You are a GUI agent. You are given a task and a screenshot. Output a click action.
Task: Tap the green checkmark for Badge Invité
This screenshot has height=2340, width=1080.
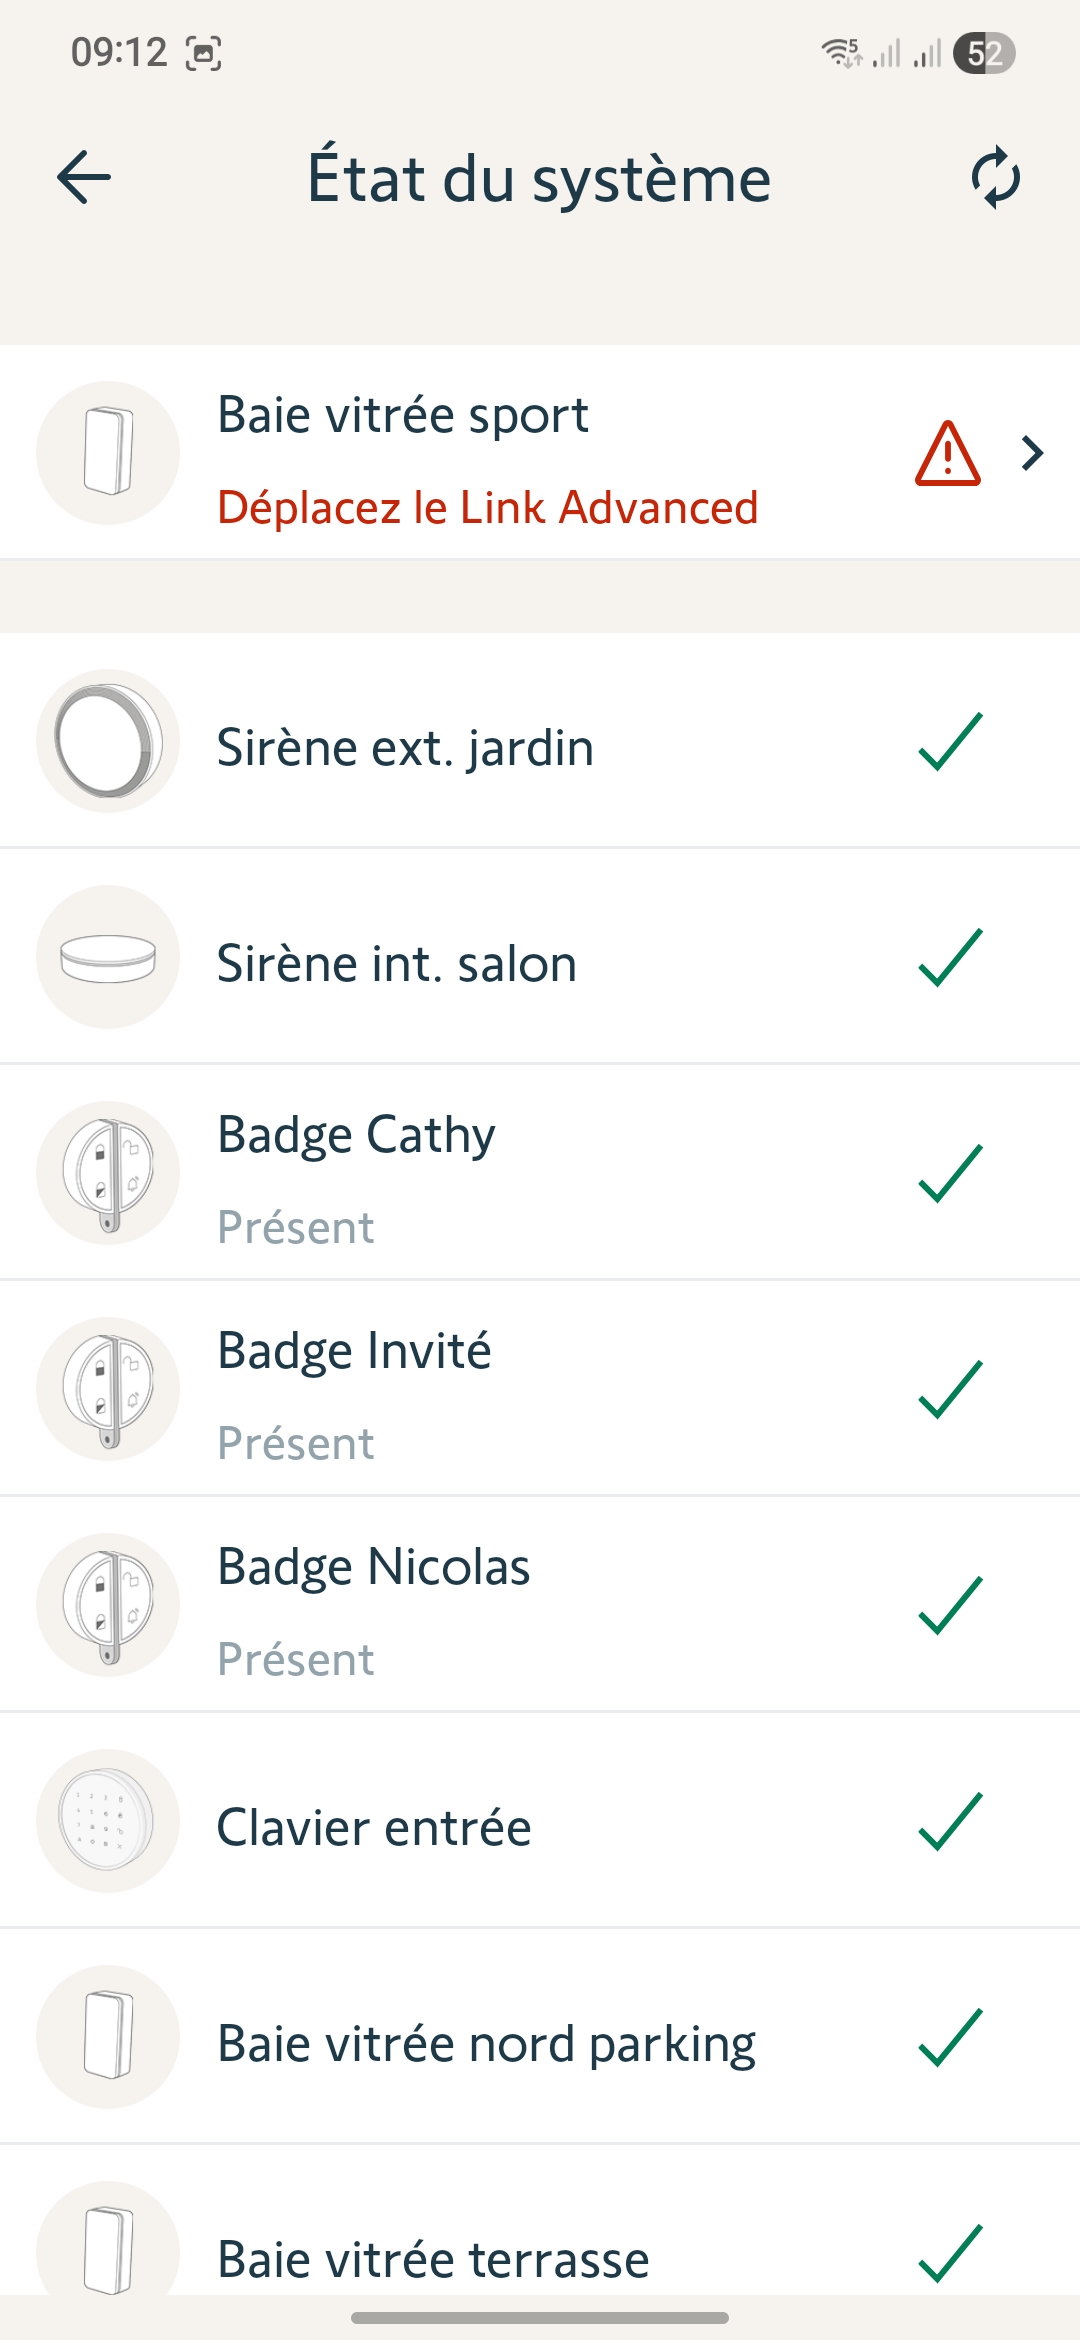[x=950, y=1389]
